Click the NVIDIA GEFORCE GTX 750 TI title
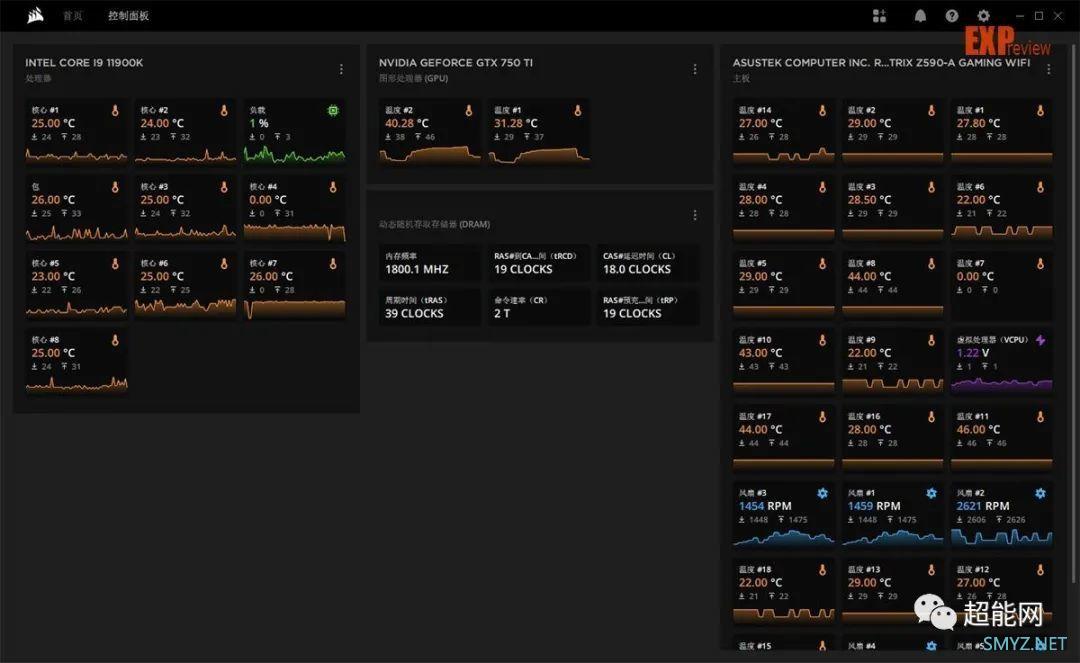1080x663 pixels. pyautogui.click(x=456, y=63)
